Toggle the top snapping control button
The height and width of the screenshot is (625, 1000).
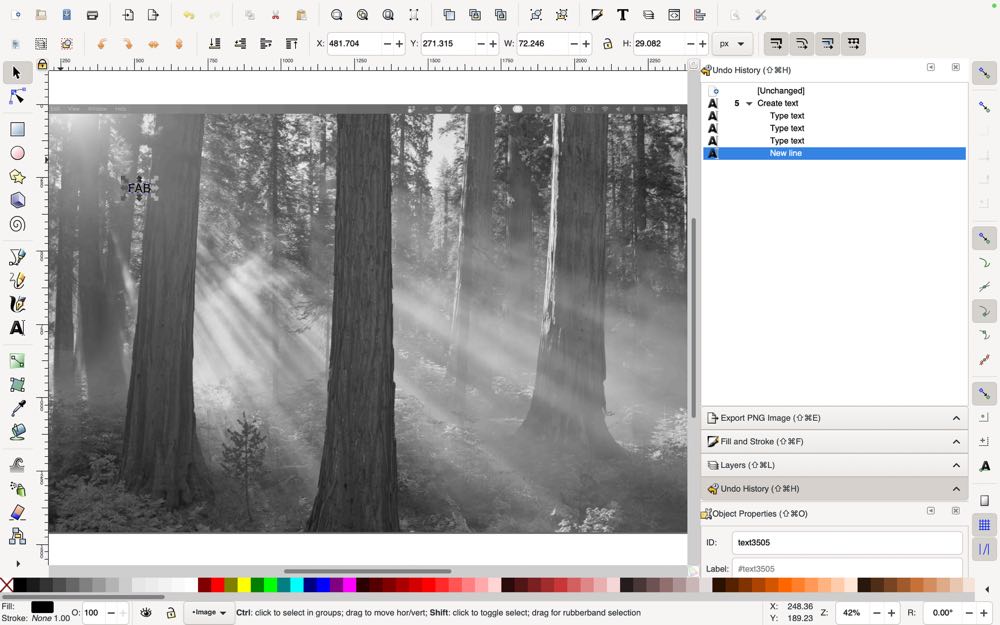pyautogui.click(x=985, y=73)
